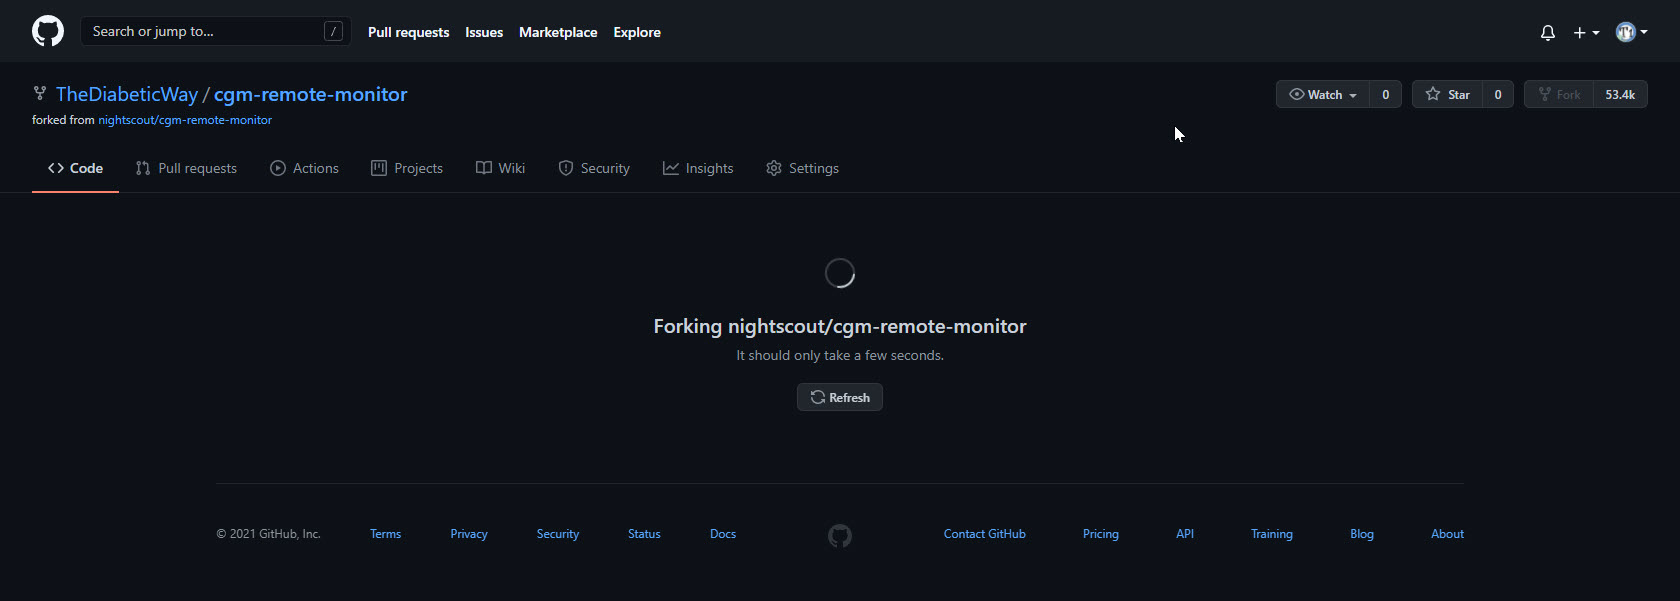Expand the plus create-new menu
The height and width of the screenshot is (601, 1680).
(x=1585, y=33)
